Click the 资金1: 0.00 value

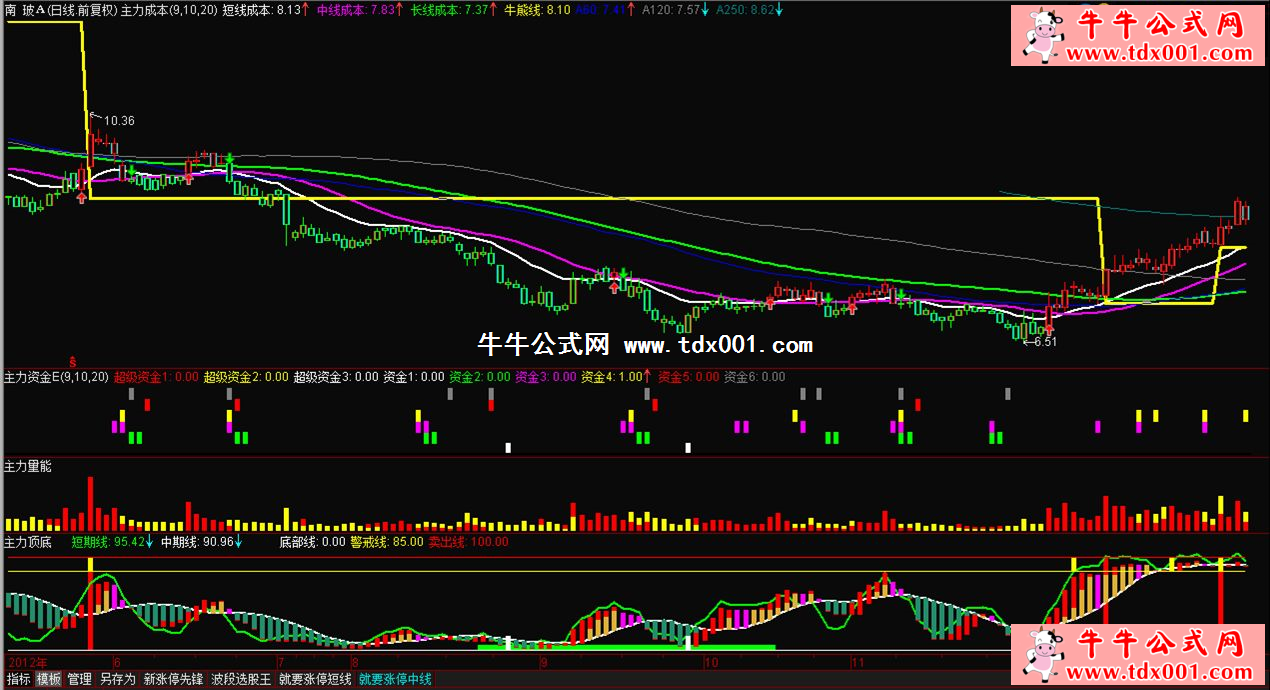coord(414,377)
